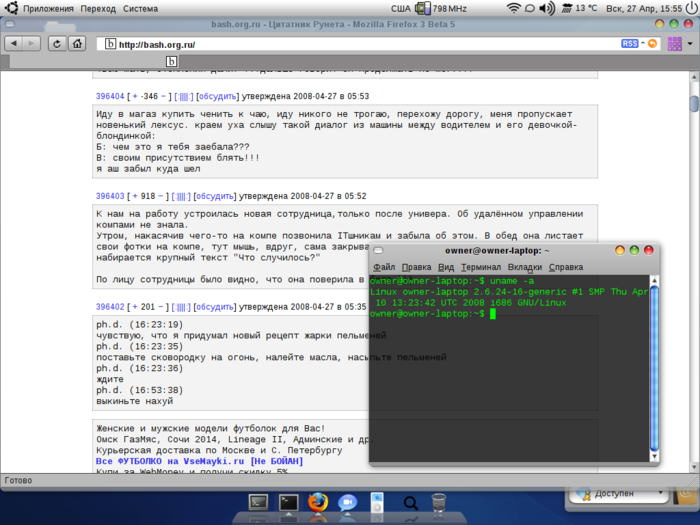Vote minus on quote 396402
This screenshot has width=700, height=525.
pos(161,307)
